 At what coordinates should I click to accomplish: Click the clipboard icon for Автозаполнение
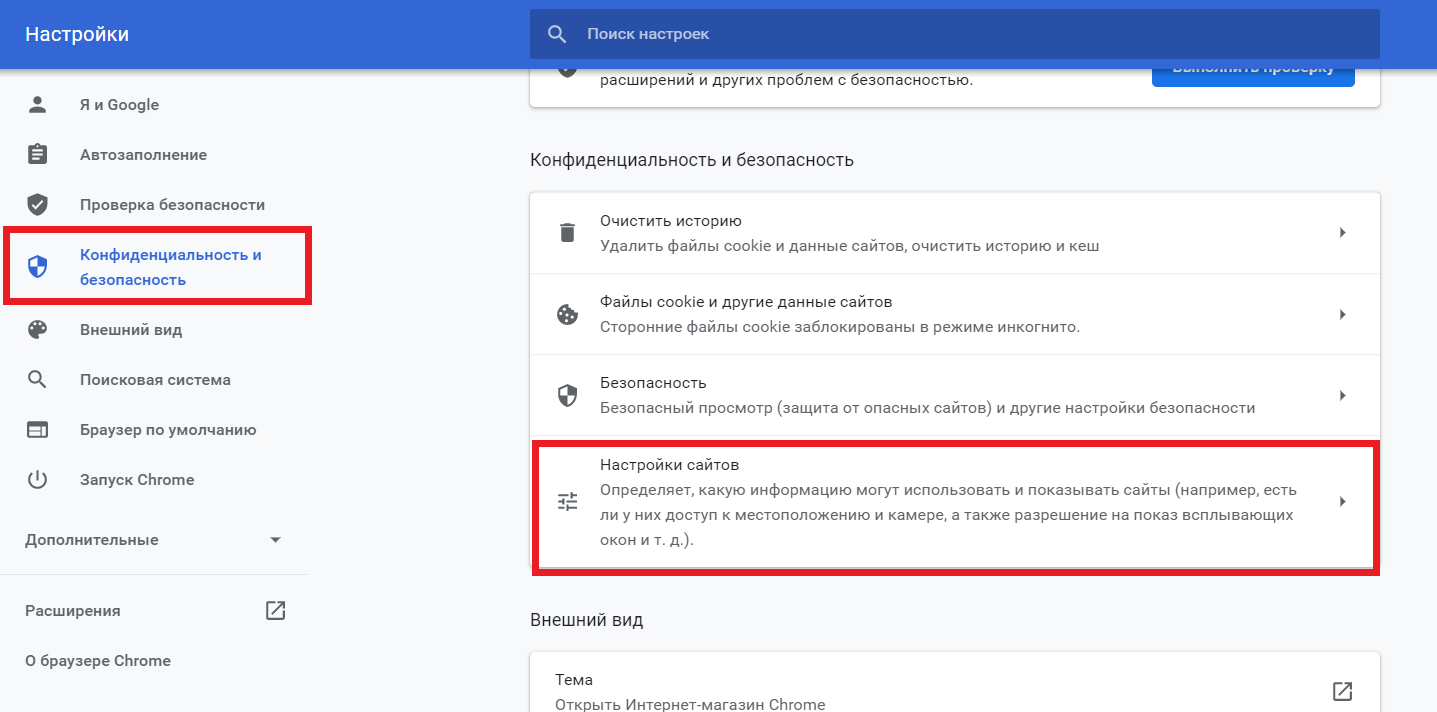tap(37, 155)
